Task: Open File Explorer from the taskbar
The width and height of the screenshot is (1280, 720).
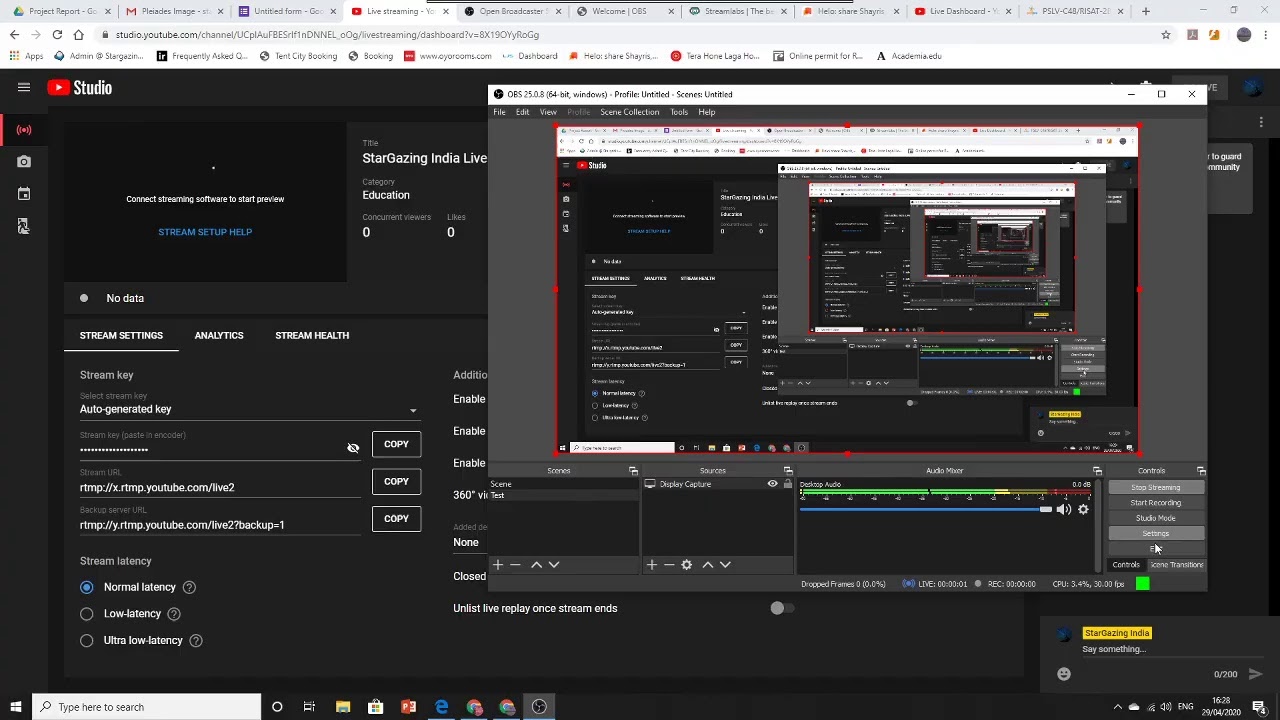Action: [342, 707]
